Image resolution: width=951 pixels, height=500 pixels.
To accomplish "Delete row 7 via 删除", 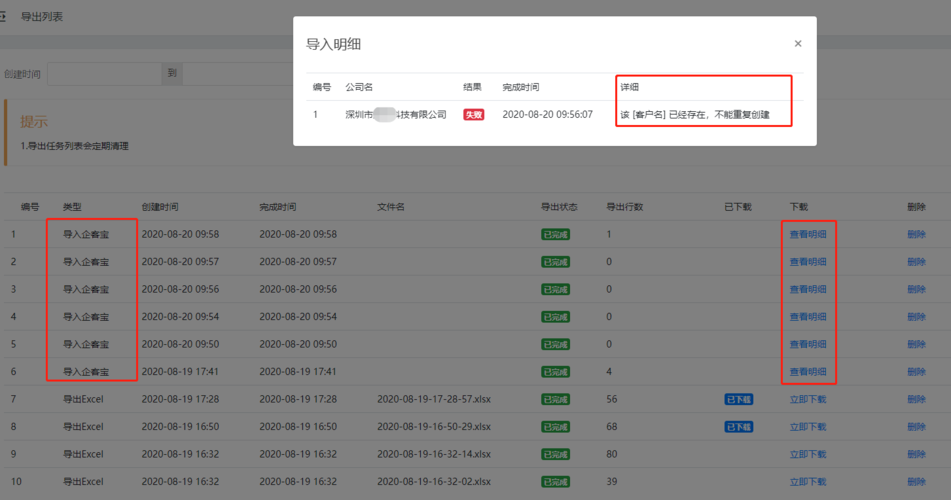I will pyautogui.click(x=916, y=399).
